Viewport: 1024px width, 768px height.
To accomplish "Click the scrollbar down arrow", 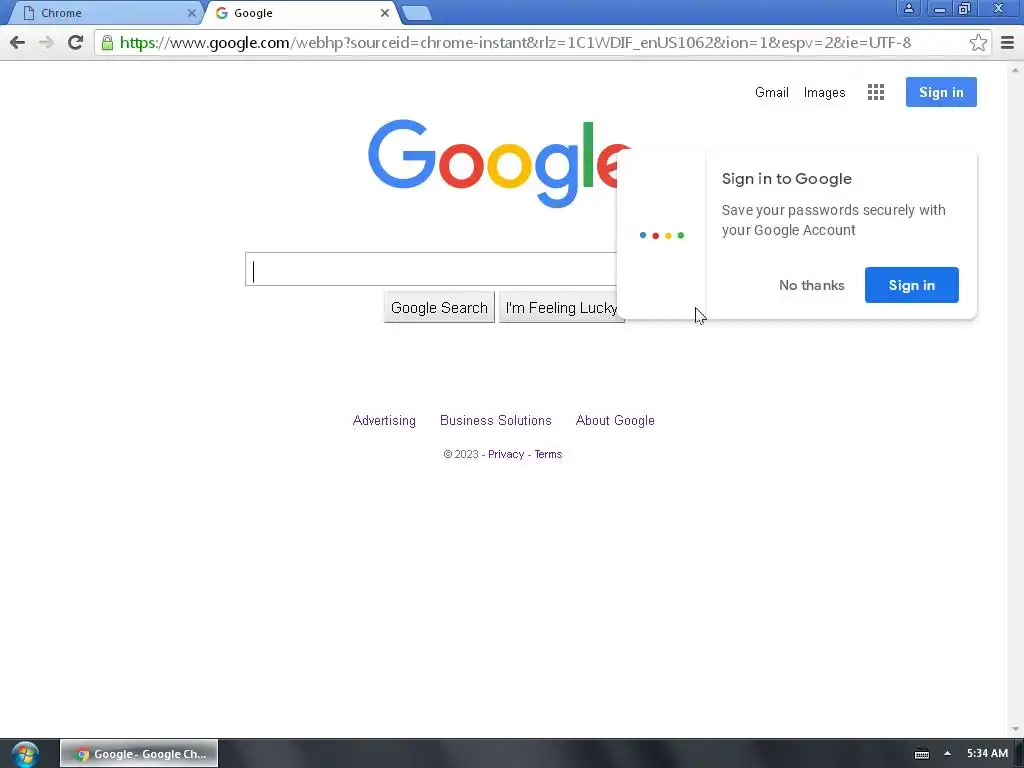I will [1015, 729].
